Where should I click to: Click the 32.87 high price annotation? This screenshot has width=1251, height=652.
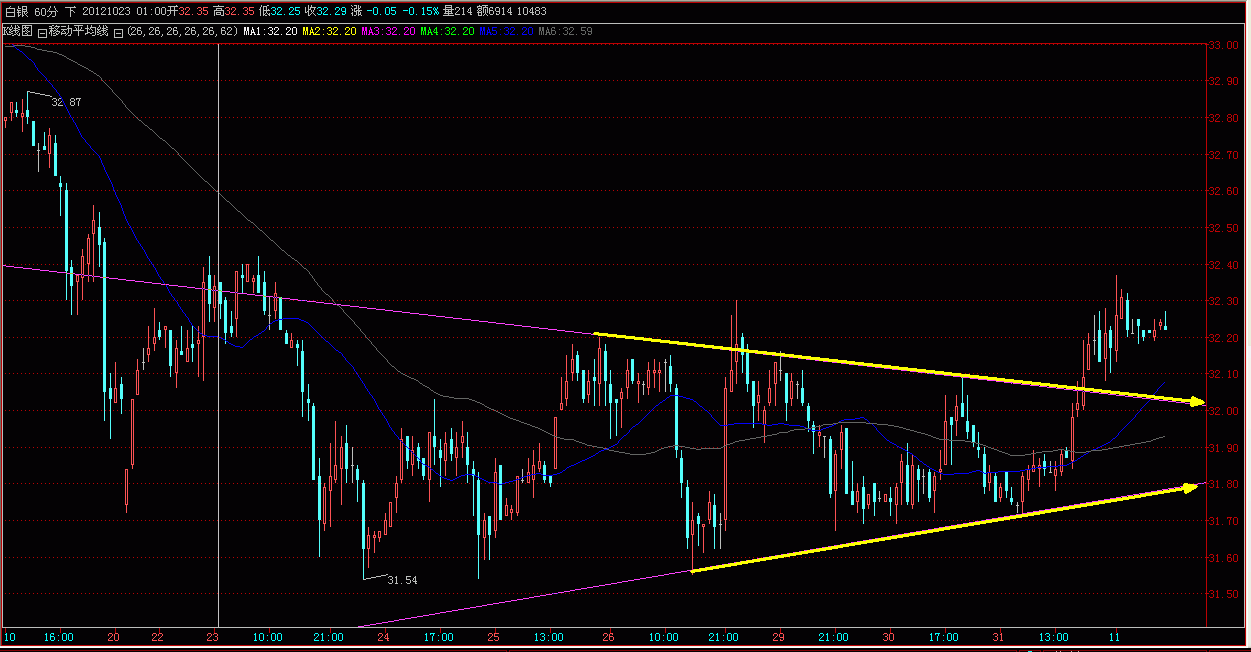(66, 102)
